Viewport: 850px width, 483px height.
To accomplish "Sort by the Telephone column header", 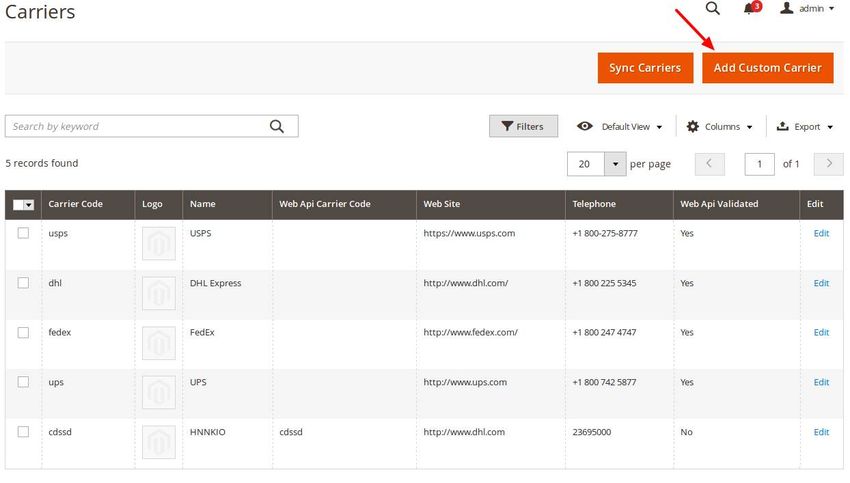I will click(619, 204).
